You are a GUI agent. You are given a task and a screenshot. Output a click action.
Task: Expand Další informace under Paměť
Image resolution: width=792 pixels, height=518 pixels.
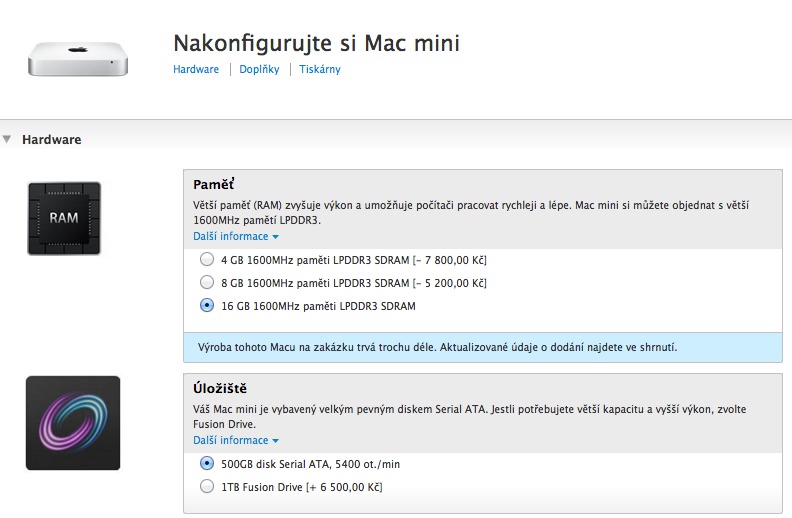pyautogui.click(x=236, y=237)
